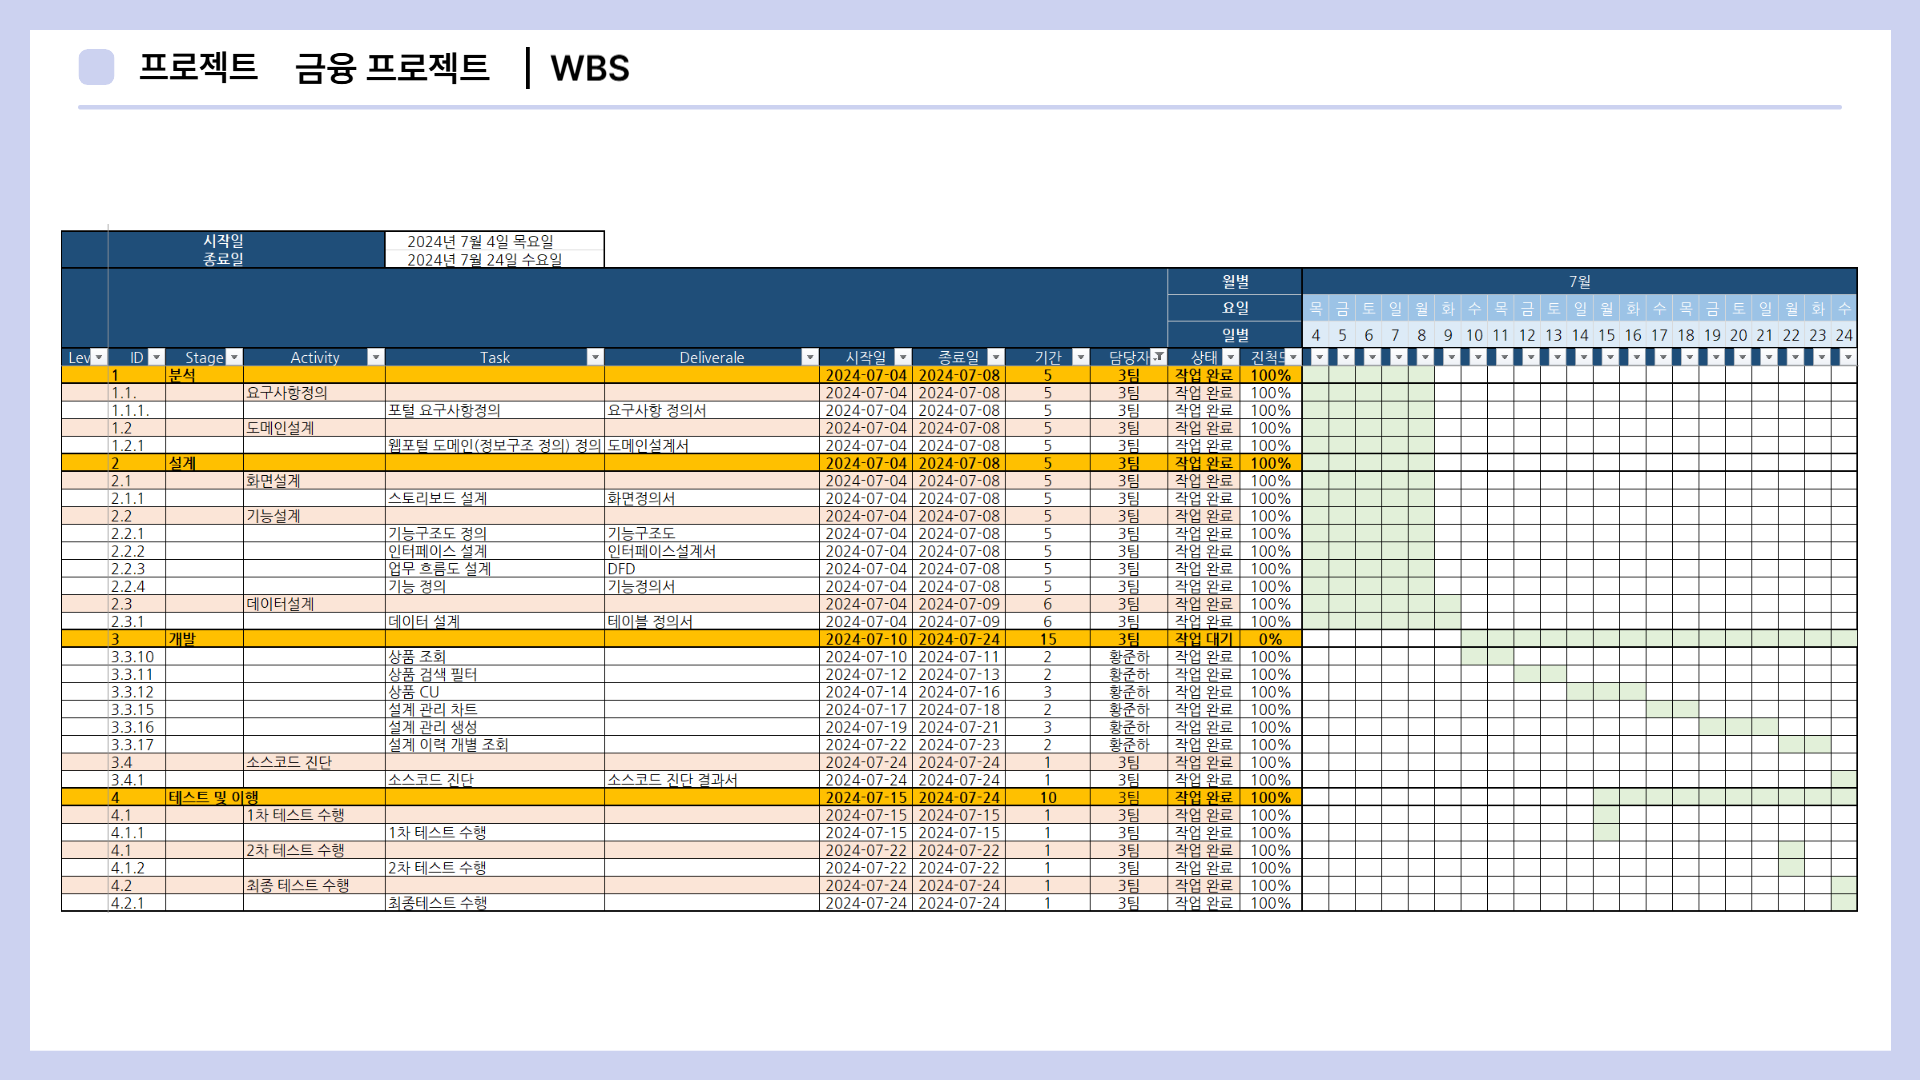Click the active filter icon on 담당자
The width and height of the screenshot is (1920, 1080).
click(1158, 357)
